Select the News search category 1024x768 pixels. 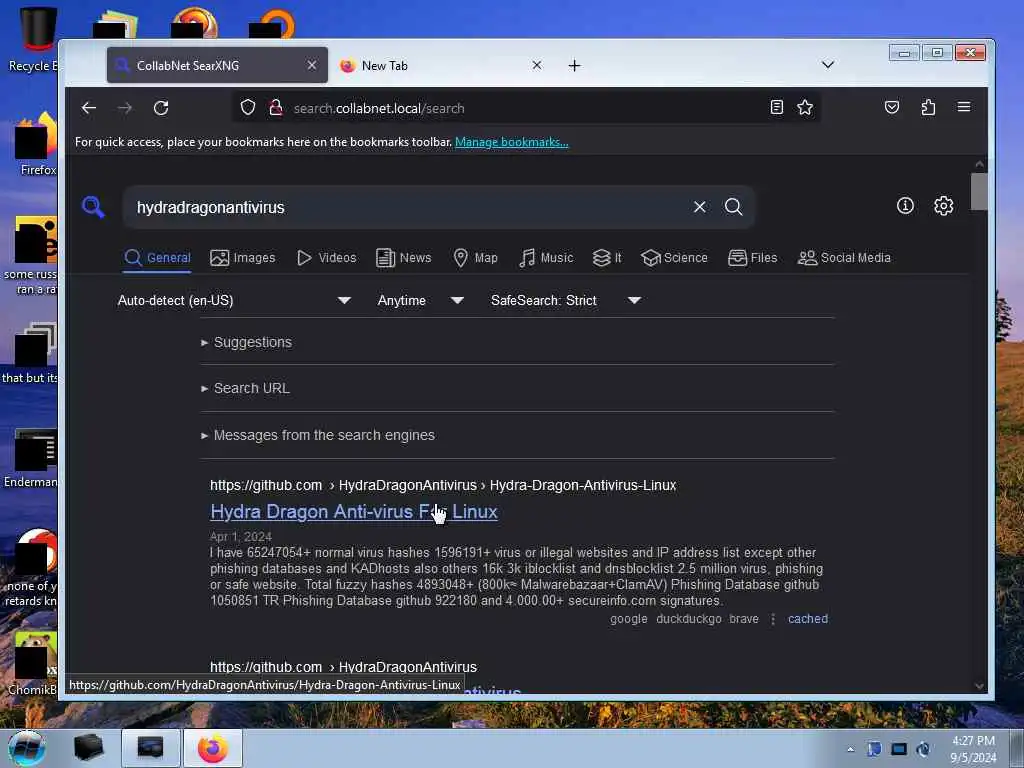pos(404,258)
